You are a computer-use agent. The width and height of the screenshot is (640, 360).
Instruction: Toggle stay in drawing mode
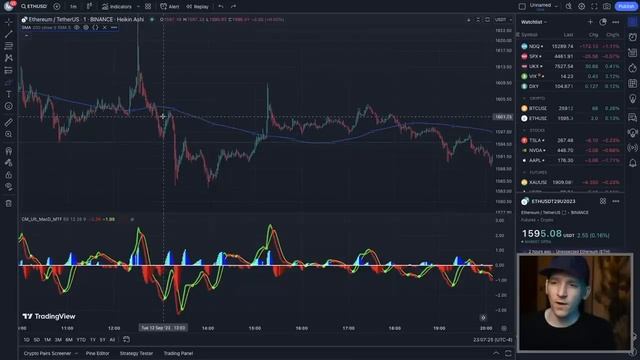(x=9, y=163)
